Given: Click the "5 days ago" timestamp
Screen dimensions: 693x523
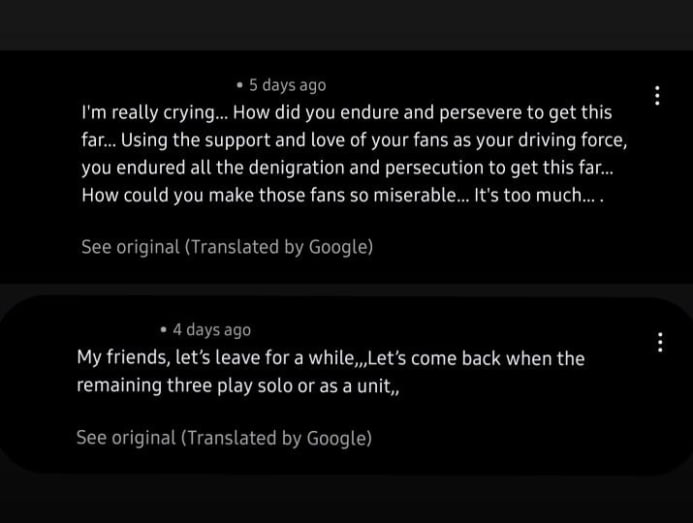Looking at the screenshot, I should [287, 85].
